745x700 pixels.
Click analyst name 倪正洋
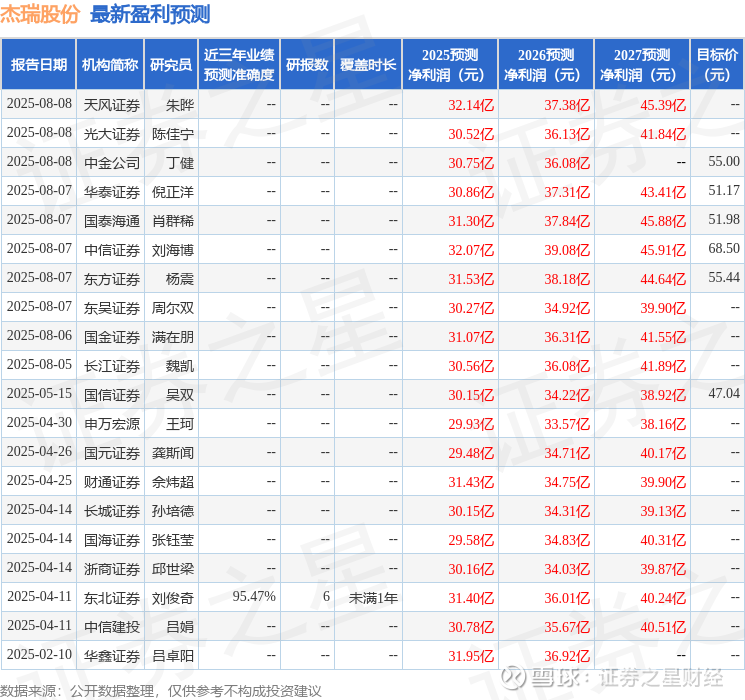(173, 192)
